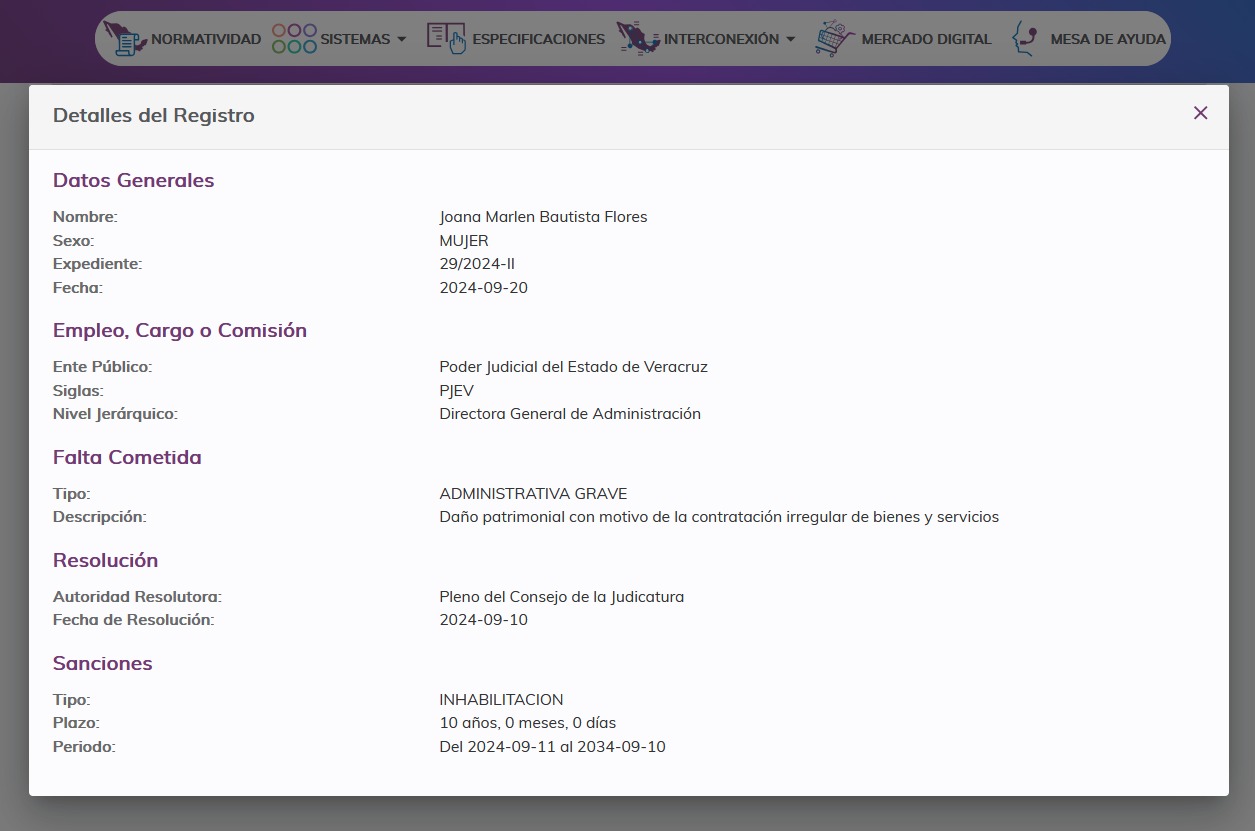Click the Especificaciones book and hand icon
The width and height of the screenshot is (1255, 831).
click(x=446, y=39)
